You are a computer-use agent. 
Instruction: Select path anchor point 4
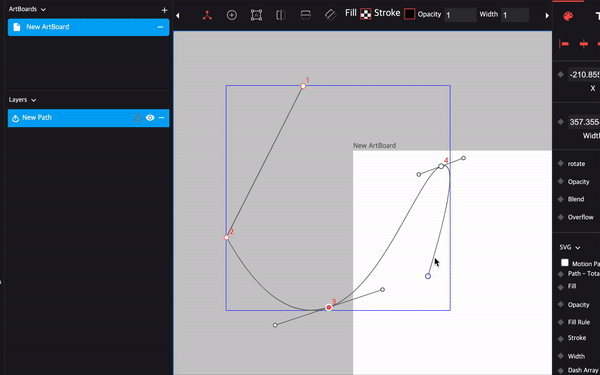[x=441, y=166]
